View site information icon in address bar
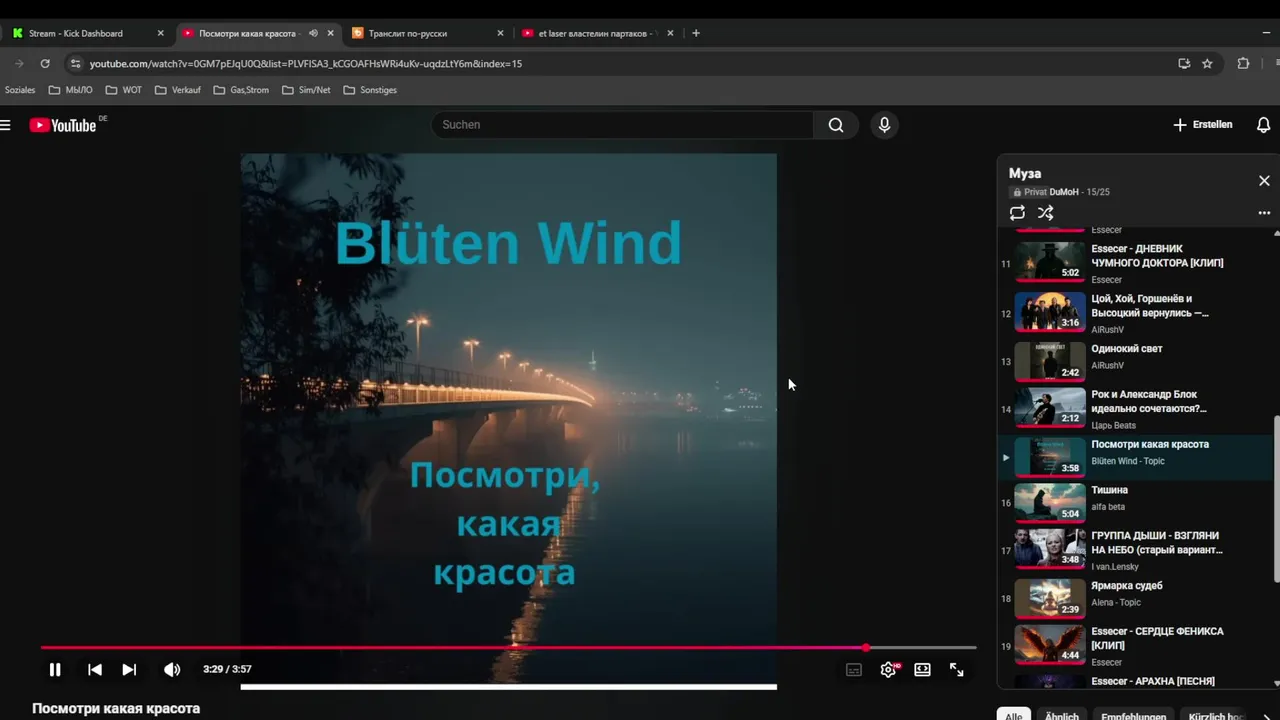Image resolution: width=1280 pixels, height=720 pixels. tap(74, 63)
